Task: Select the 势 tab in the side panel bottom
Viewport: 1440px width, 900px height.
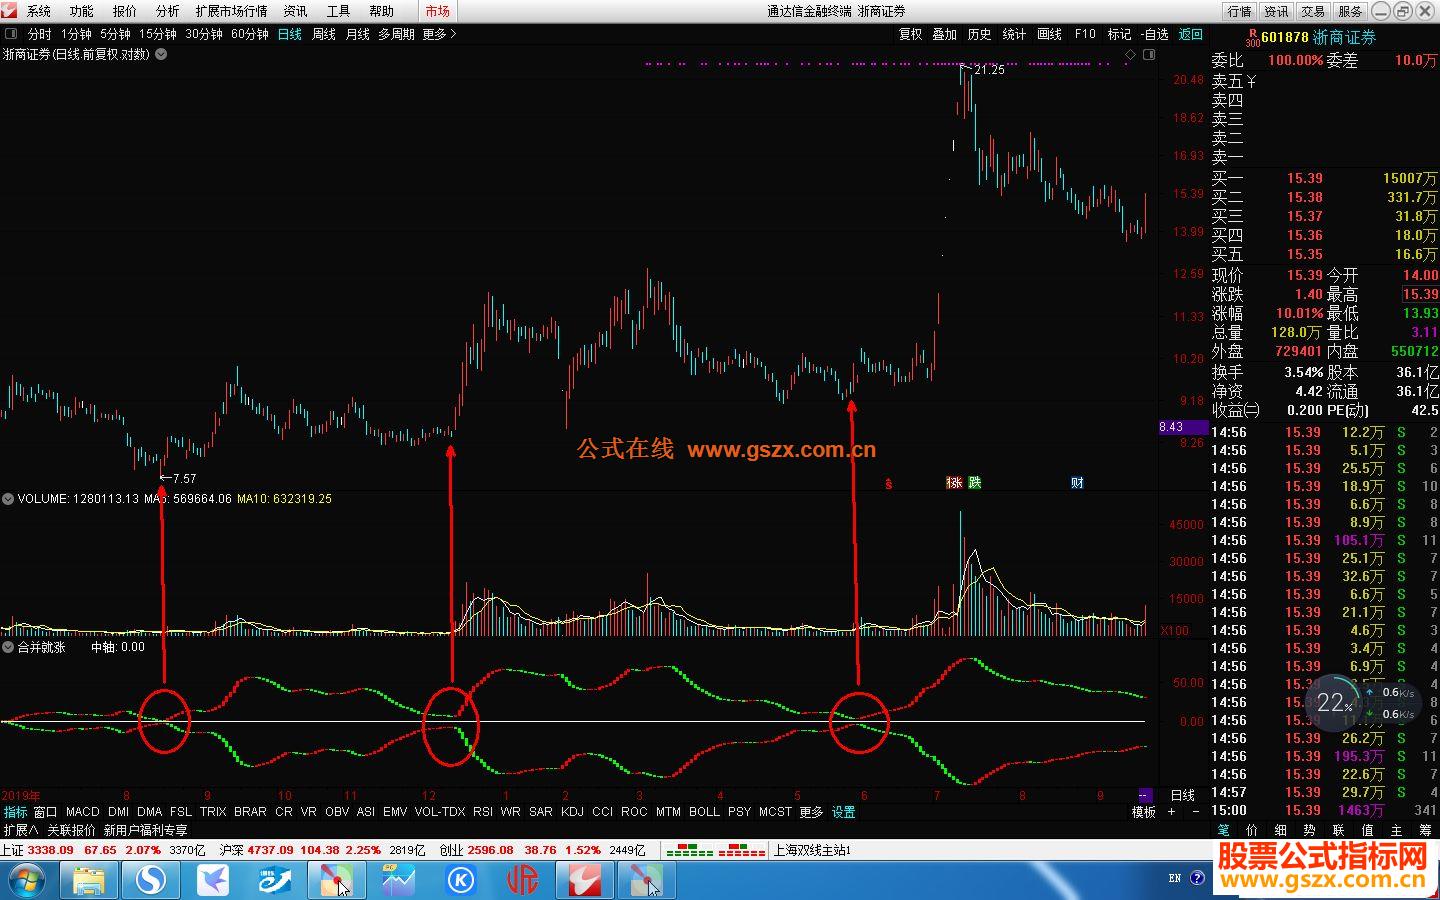Action: click(1310, 830)
